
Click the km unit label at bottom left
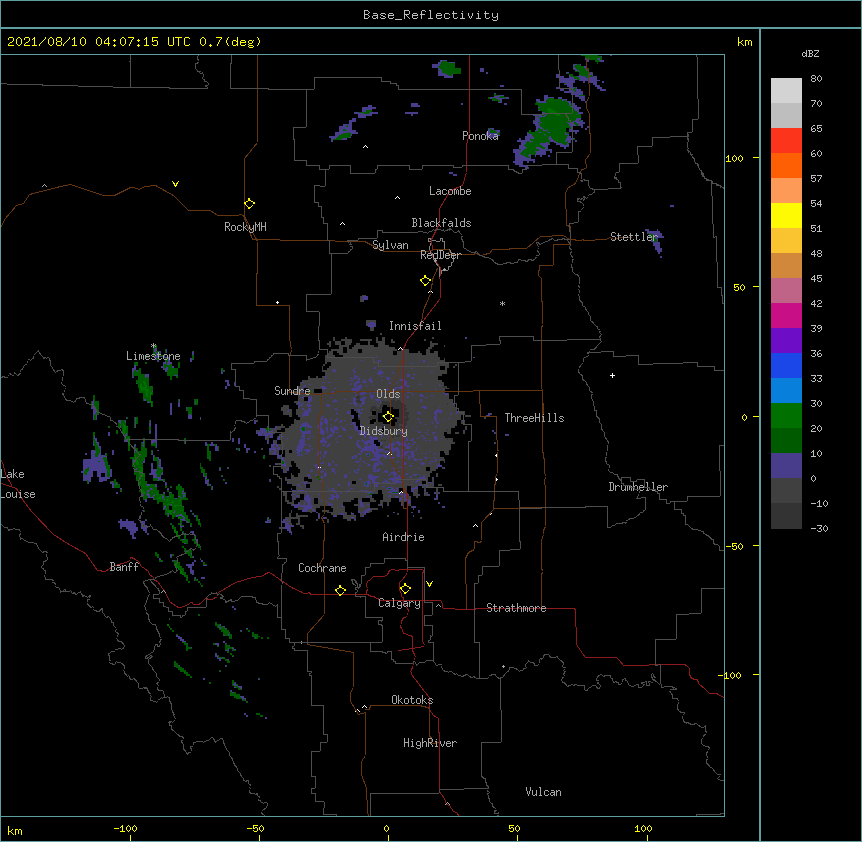coord(15,831)
